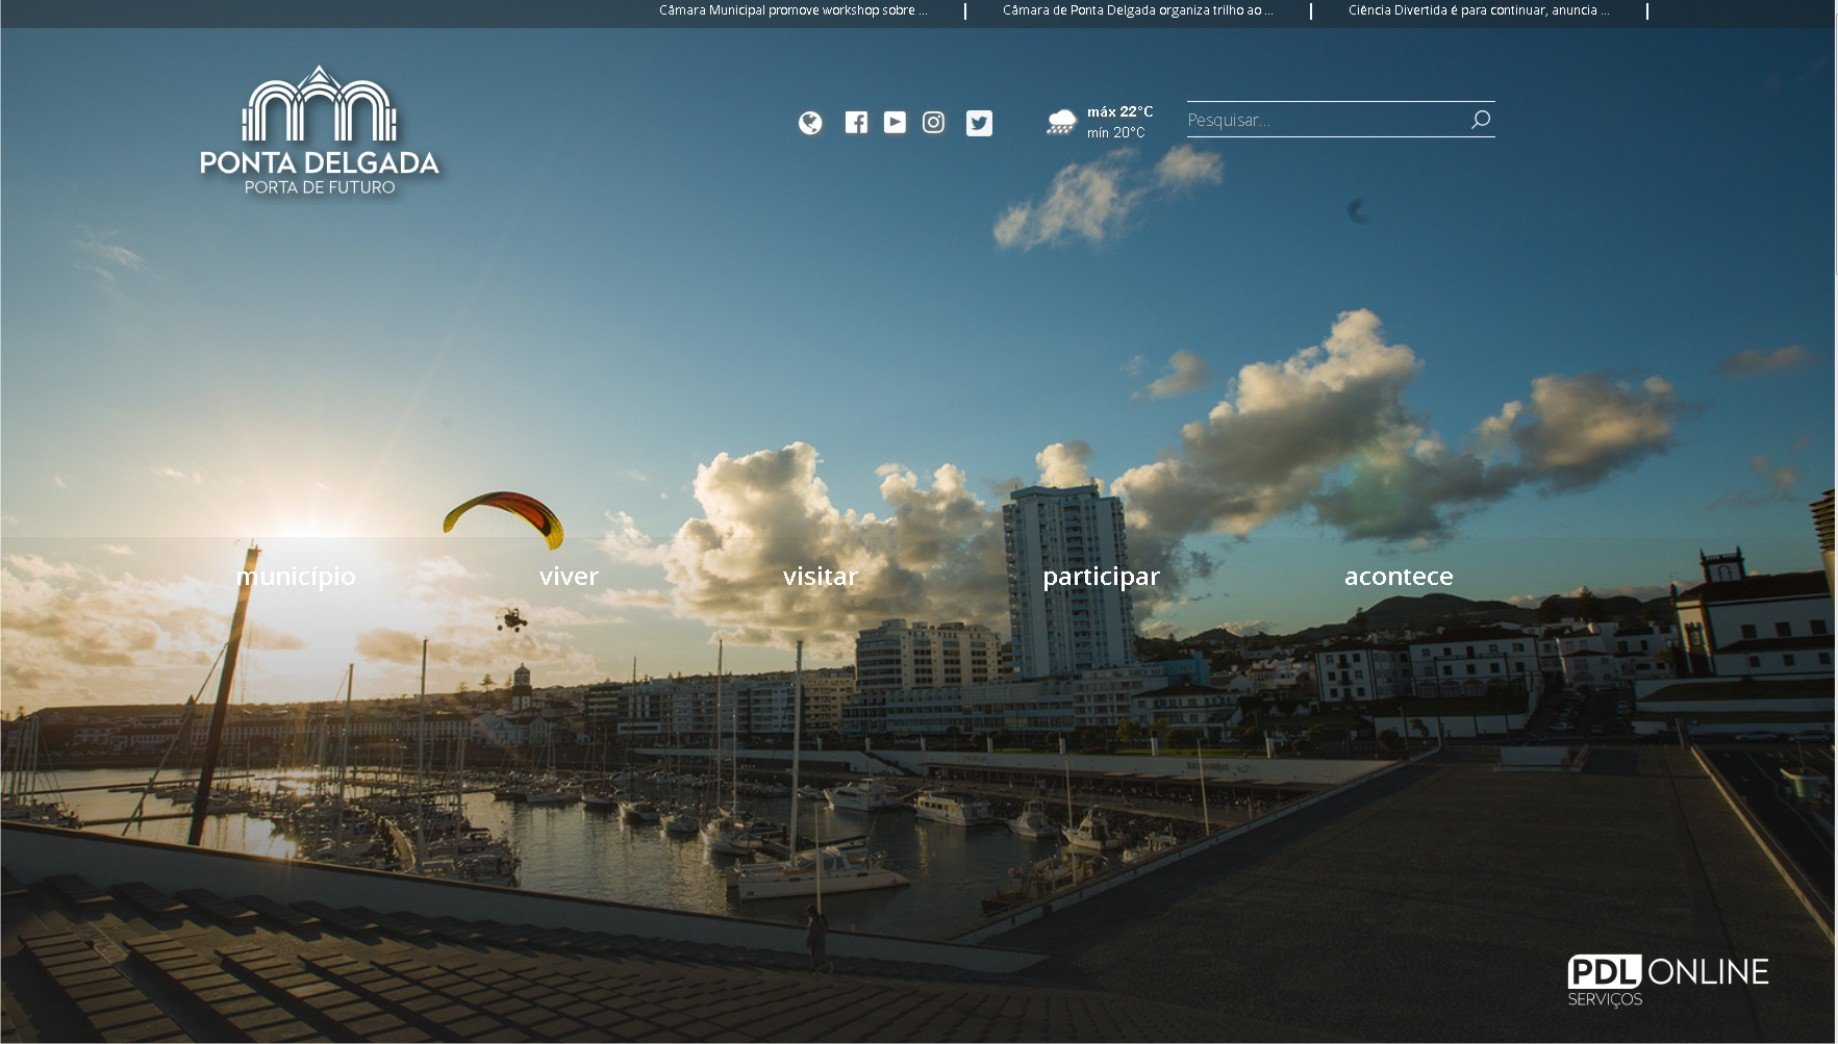Click the máx 22°C temperature text
The image size is (1838, 1044).
pos(1120,112)
